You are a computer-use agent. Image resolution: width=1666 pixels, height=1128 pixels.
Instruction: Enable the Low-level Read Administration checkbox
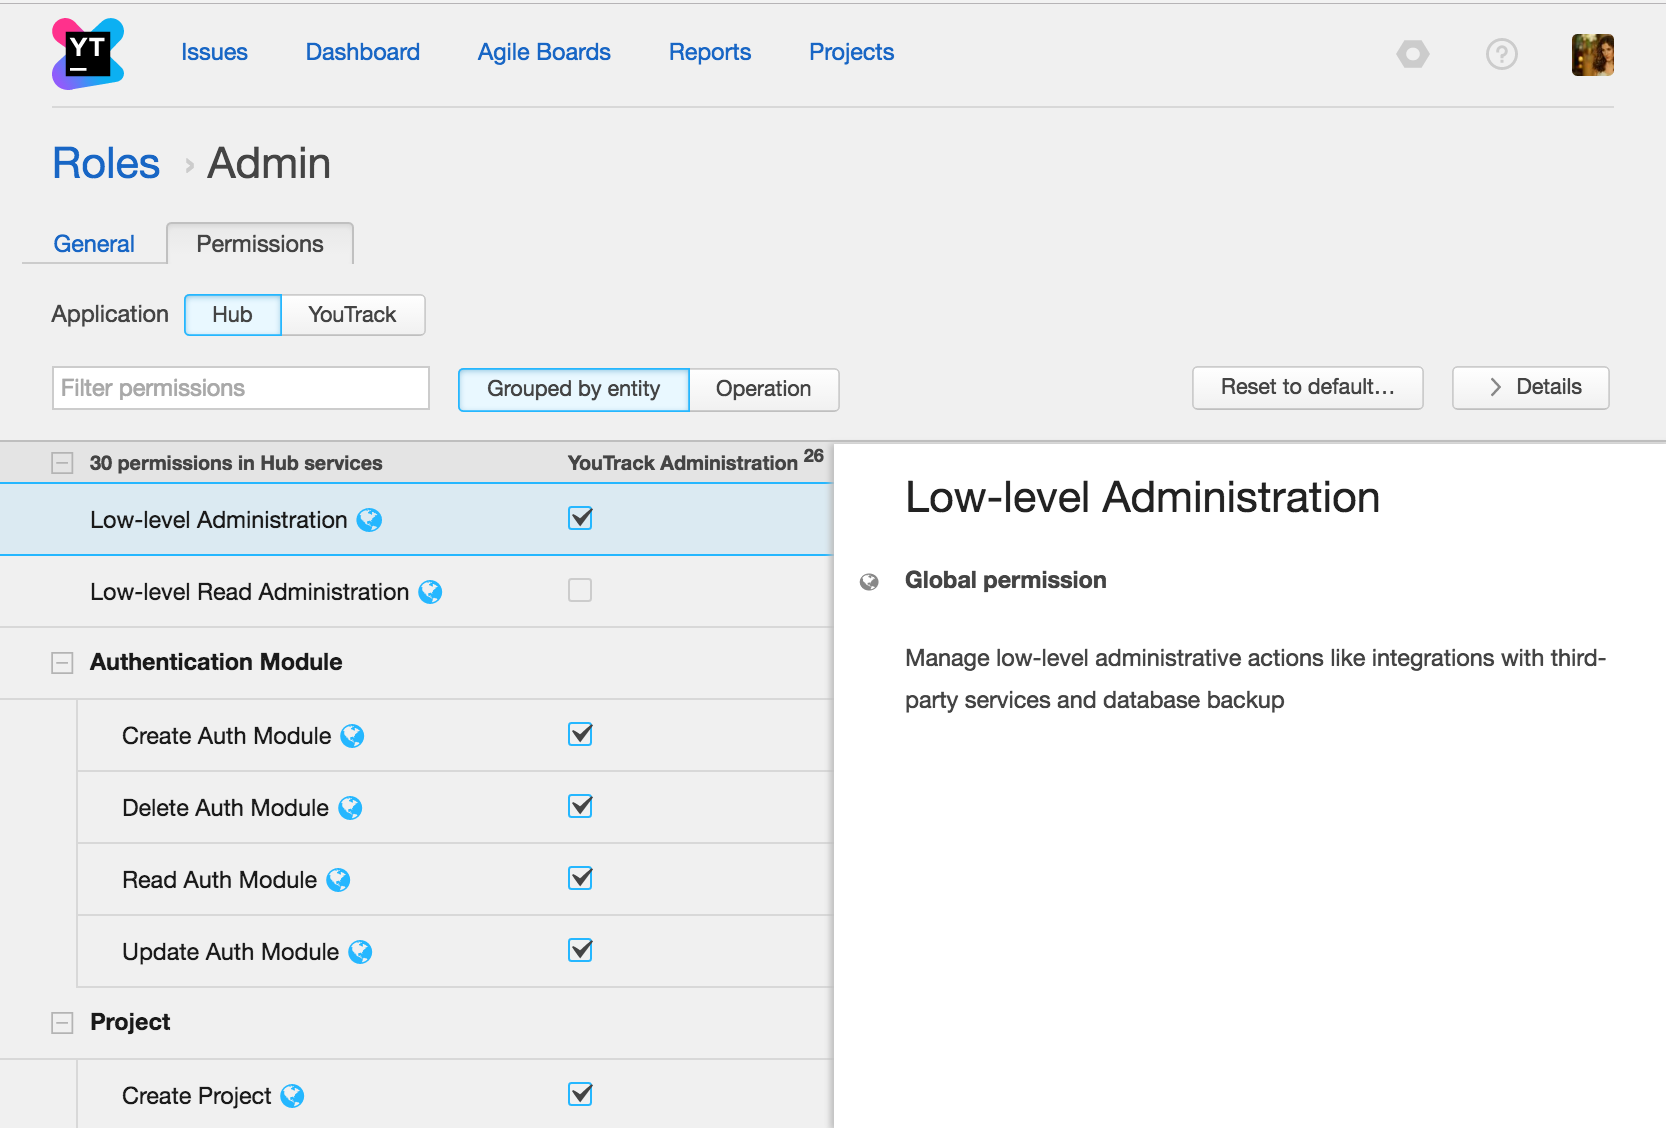[x=580, y=590]
